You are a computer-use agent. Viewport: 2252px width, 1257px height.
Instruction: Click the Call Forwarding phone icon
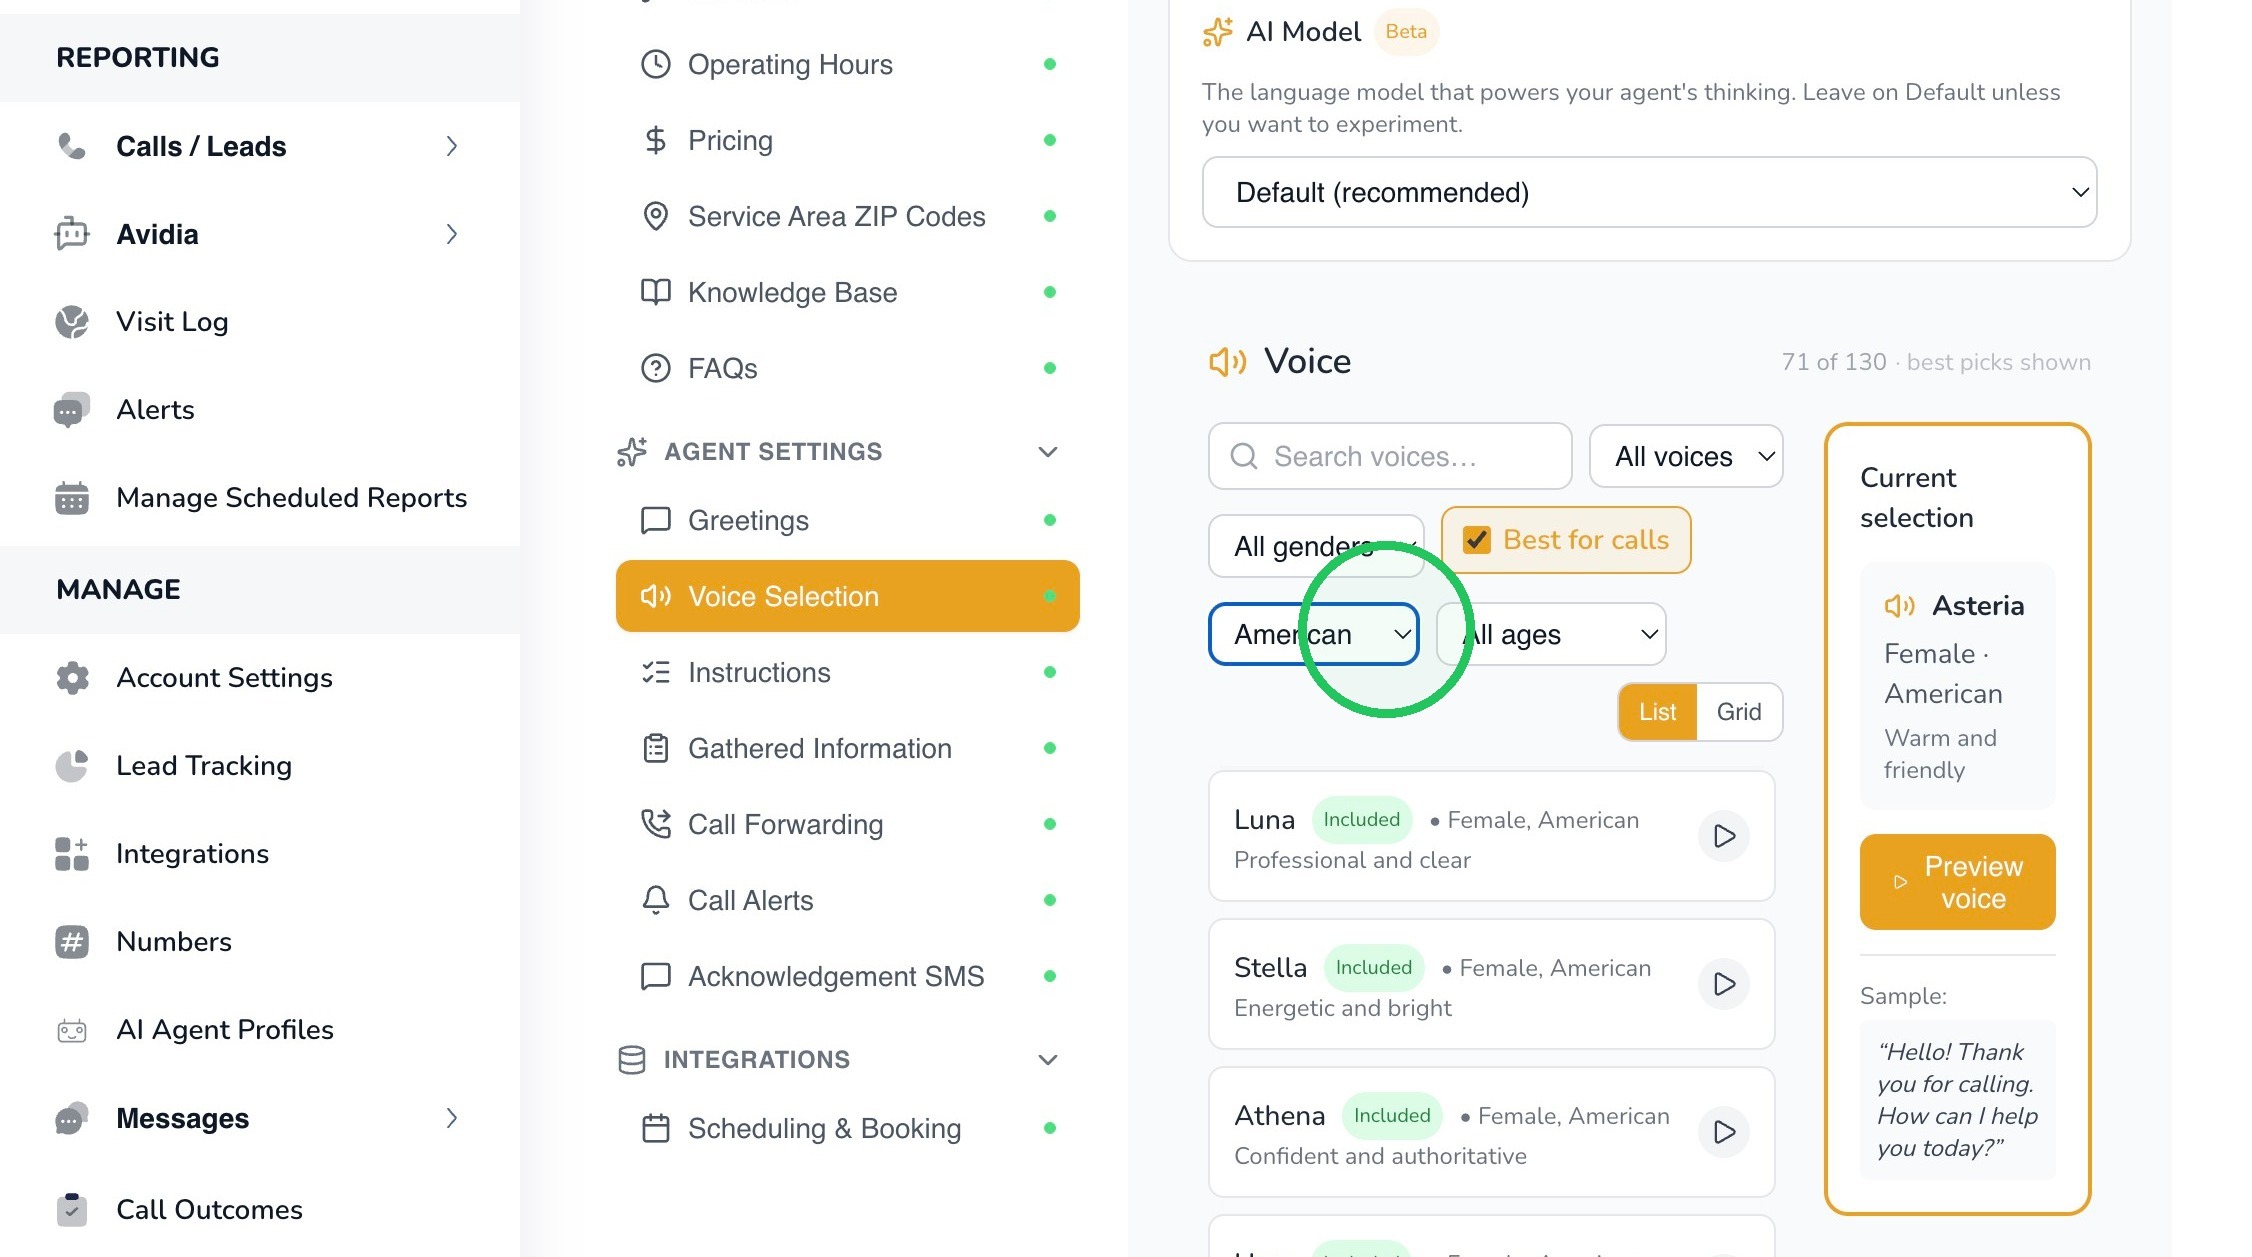tap(656, 824)
